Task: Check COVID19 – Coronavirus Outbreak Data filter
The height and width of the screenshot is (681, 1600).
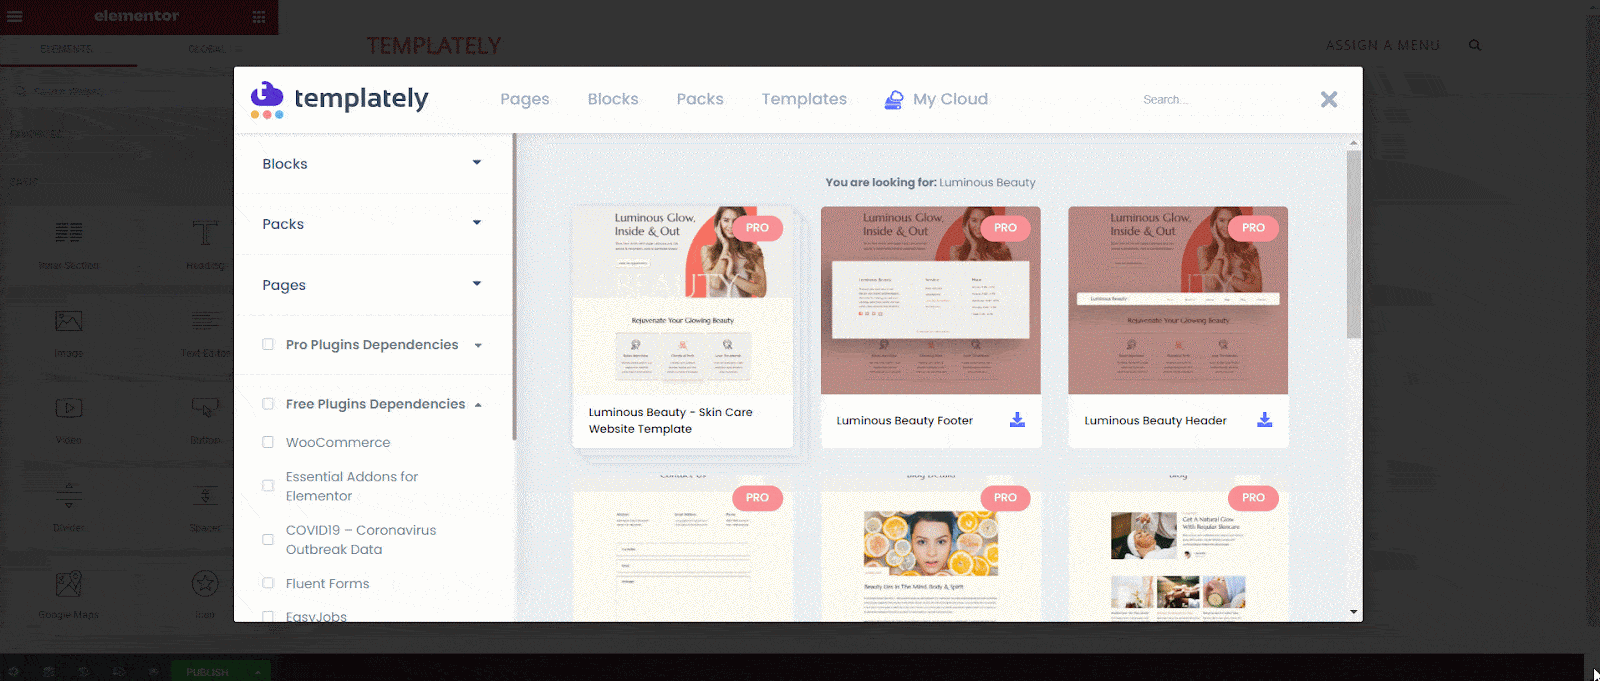Action: (268, 540)
